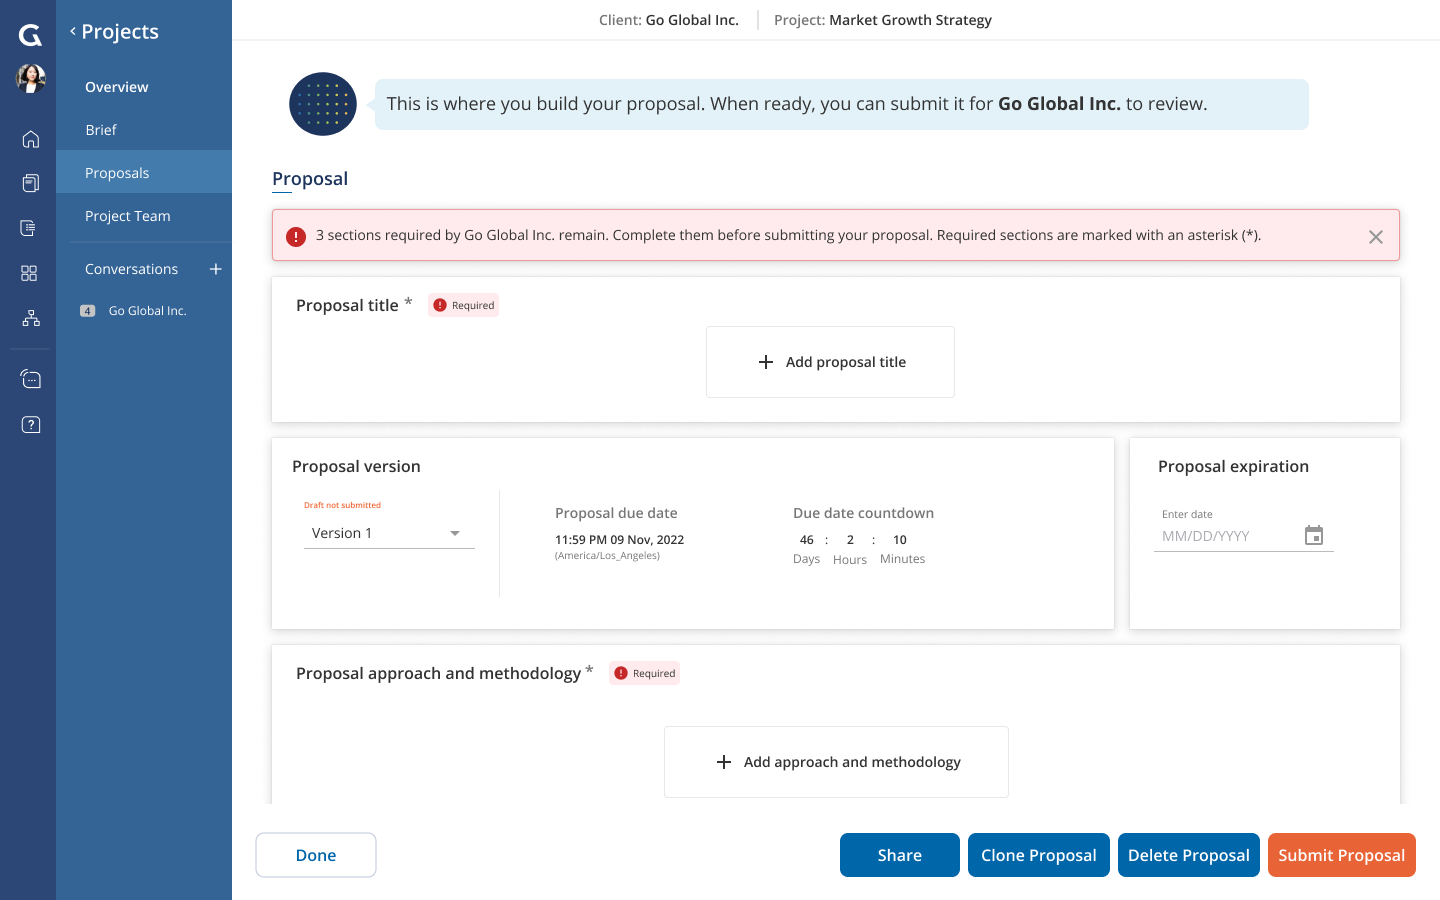The height and width of the screenshot is (900, 1440).
Task: Open the chat messages icon in sidebar
Action: 30,379
